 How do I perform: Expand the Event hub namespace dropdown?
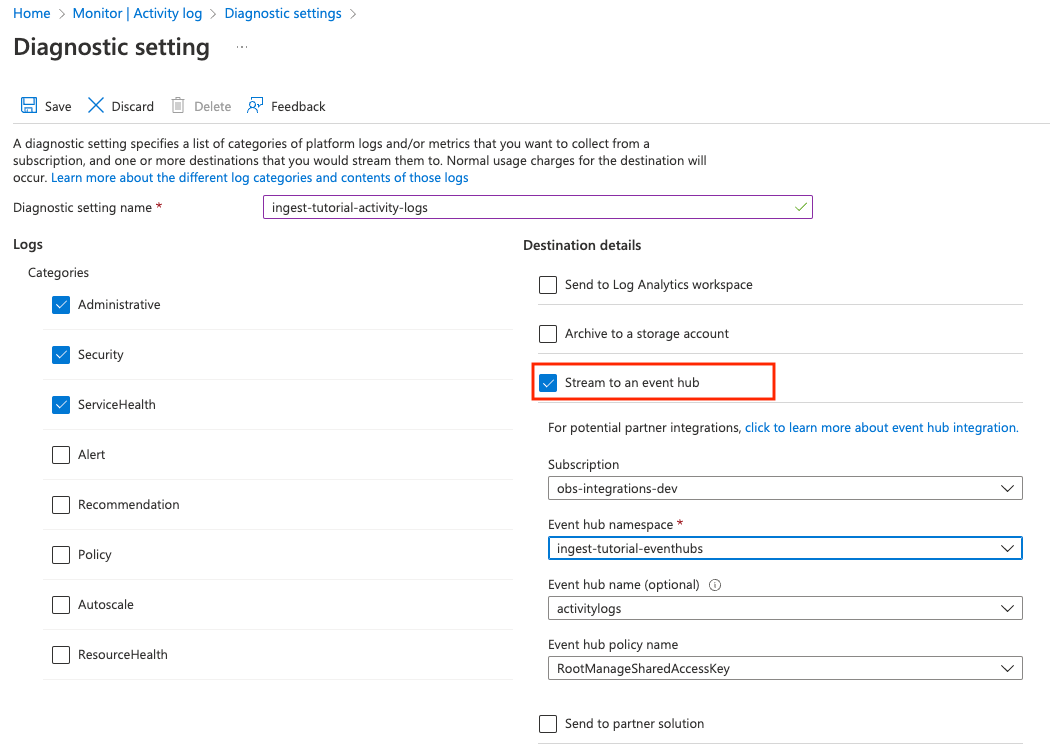[785, 548]
